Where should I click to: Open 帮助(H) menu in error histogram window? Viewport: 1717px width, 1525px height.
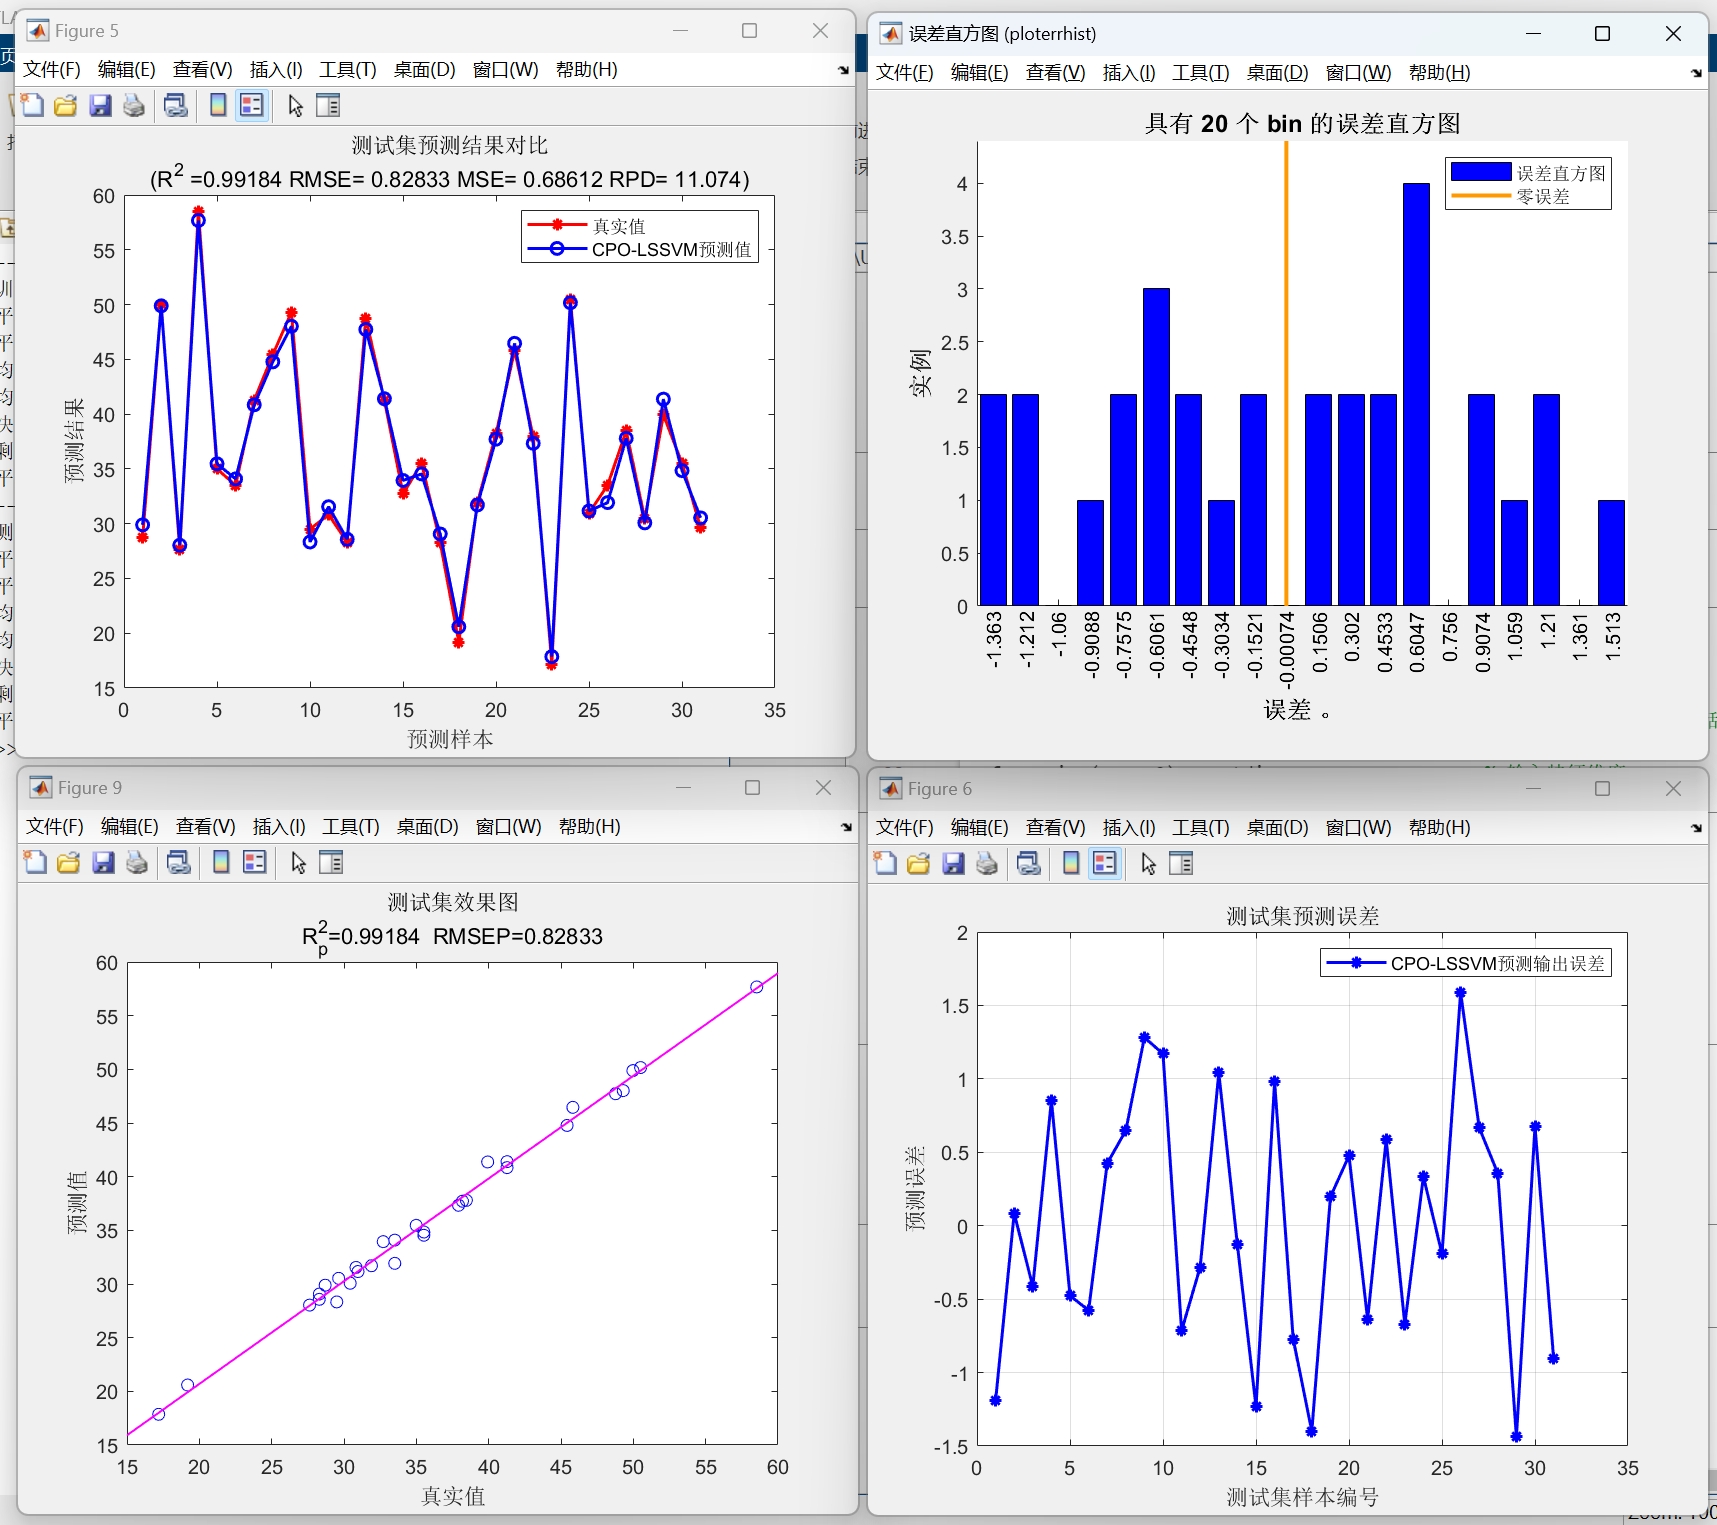click(x=1439, y=72)
